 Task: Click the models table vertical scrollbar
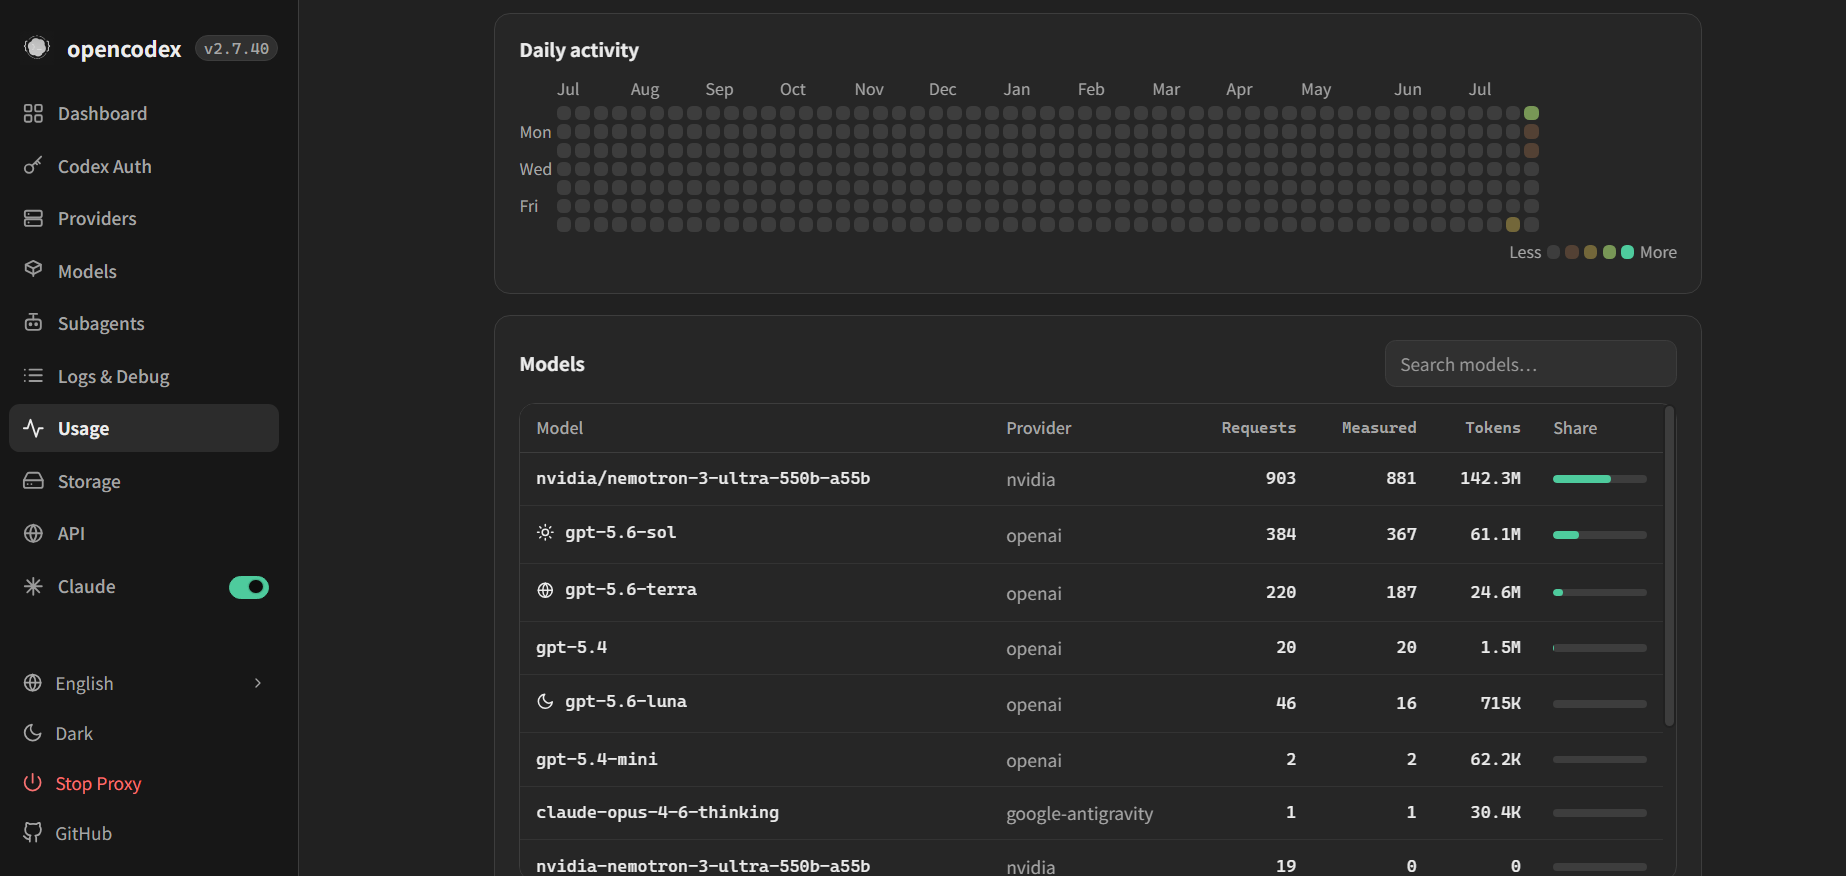[x=1669, y=565]
